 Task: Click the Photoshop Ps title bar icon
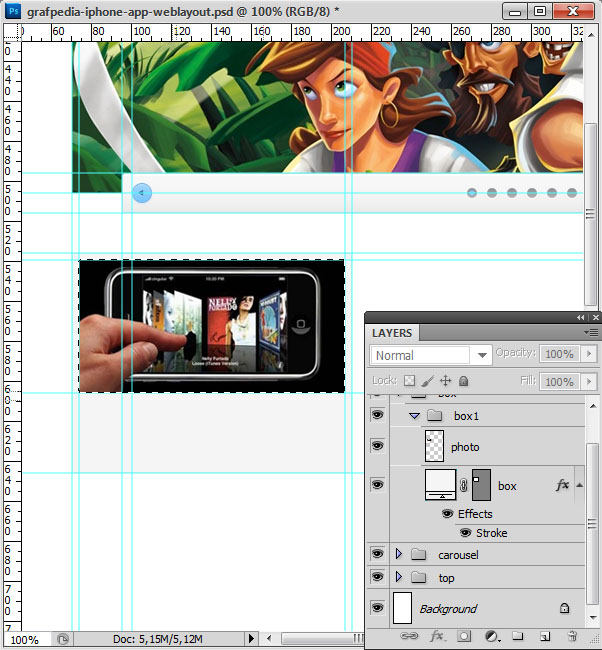[13, 11]
